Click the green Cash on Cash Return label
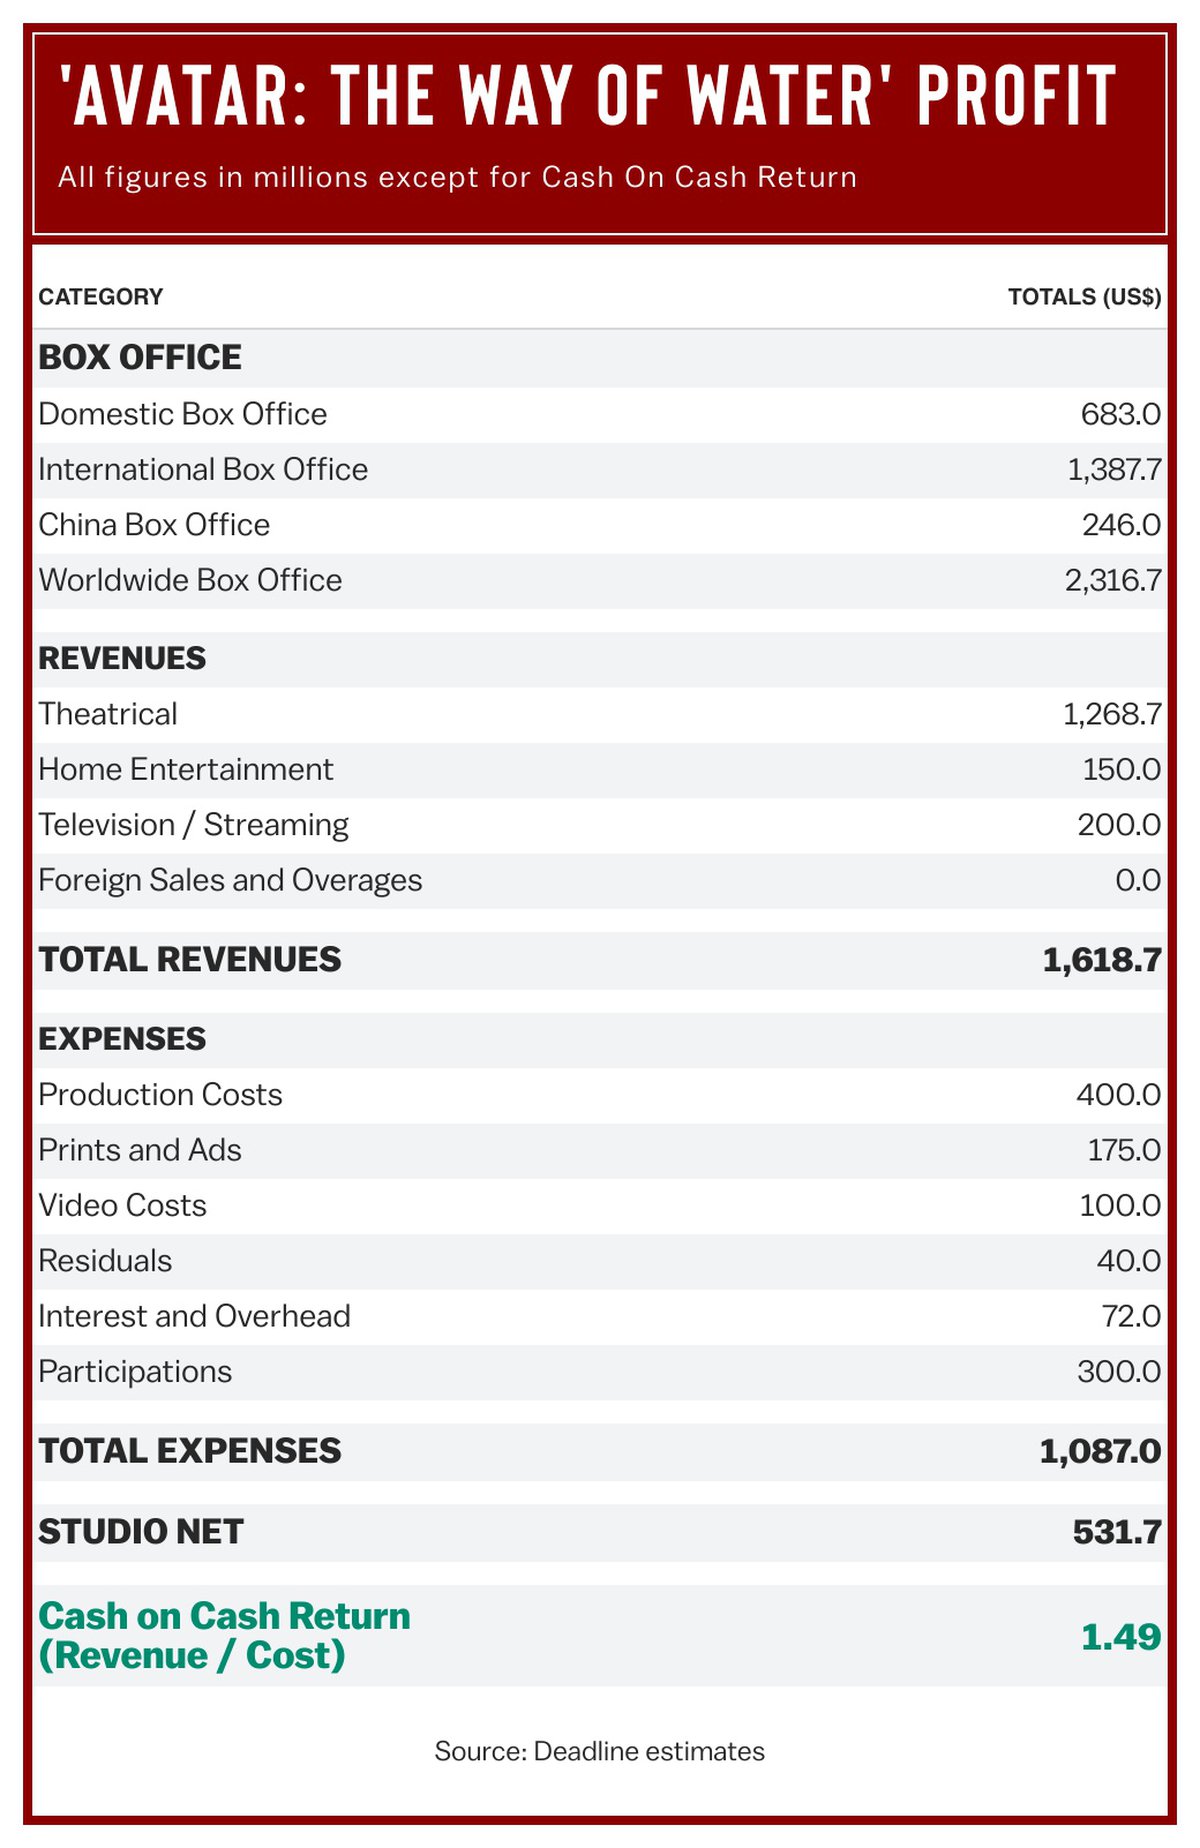This screenshot has width=1200, height=1848. [x=224, y=1636]
